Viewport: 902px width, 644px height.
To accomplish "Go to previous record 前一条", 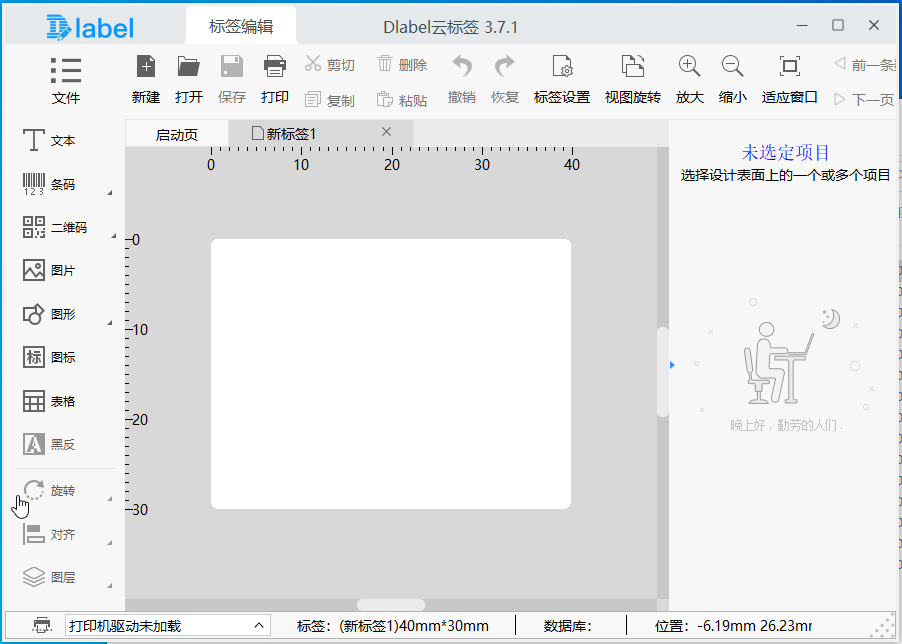I will (x=865, y=64).
